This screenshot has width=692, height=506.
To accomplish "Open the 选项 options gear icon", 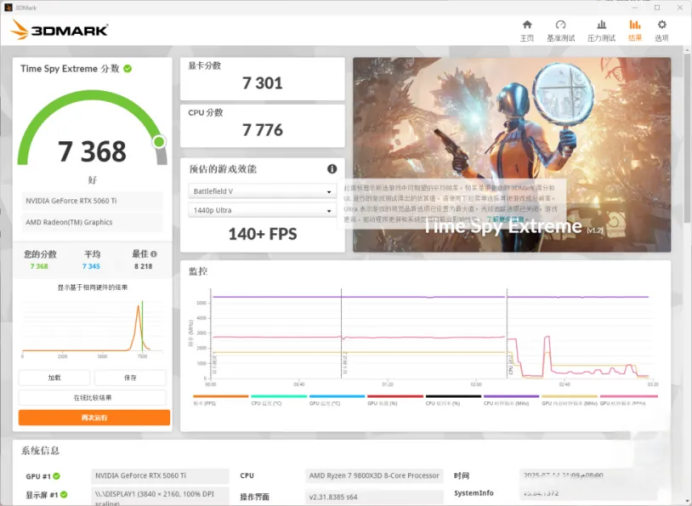I will tap(662, 25).
